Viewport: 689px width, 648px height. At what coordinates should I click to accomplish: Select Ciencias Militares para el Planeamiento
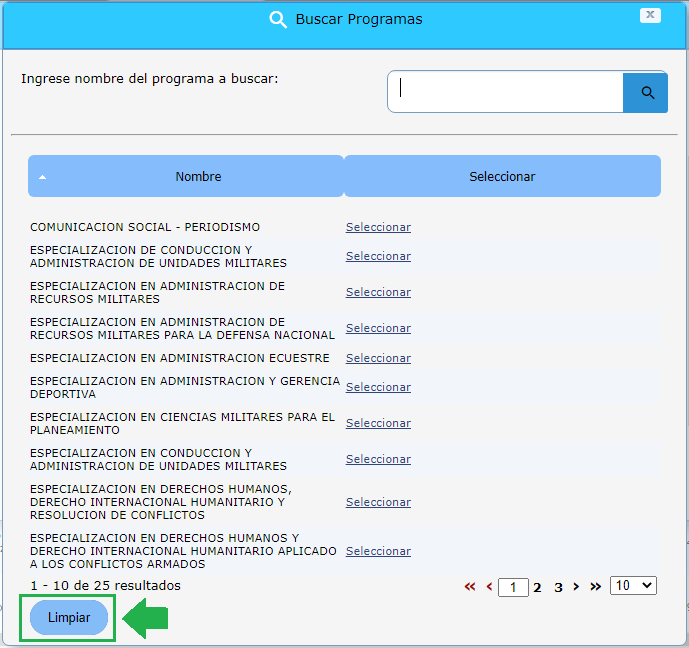(378, 423)
